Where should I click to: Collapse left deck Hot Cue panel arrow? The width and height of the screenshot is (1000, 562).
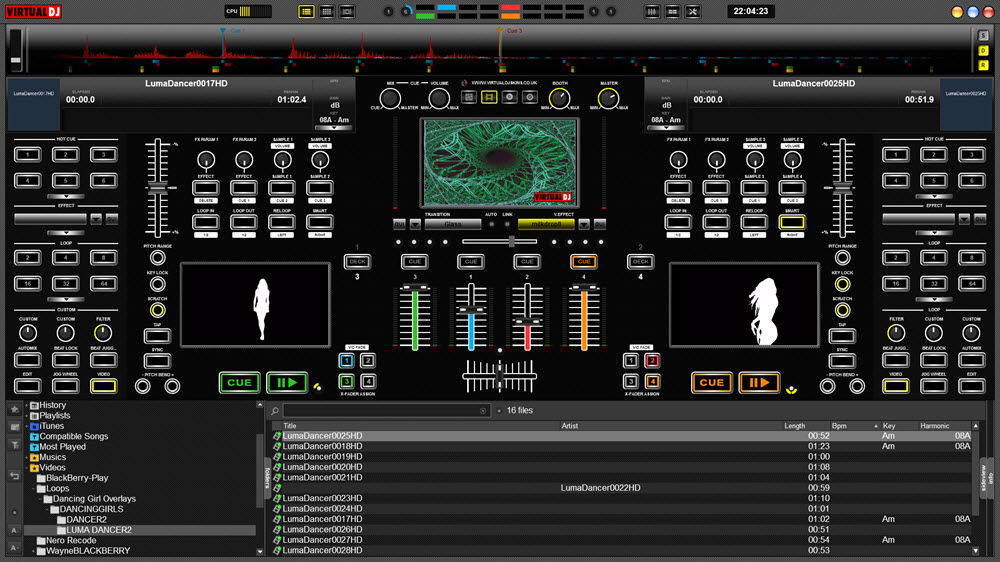[x=66, y=196]
